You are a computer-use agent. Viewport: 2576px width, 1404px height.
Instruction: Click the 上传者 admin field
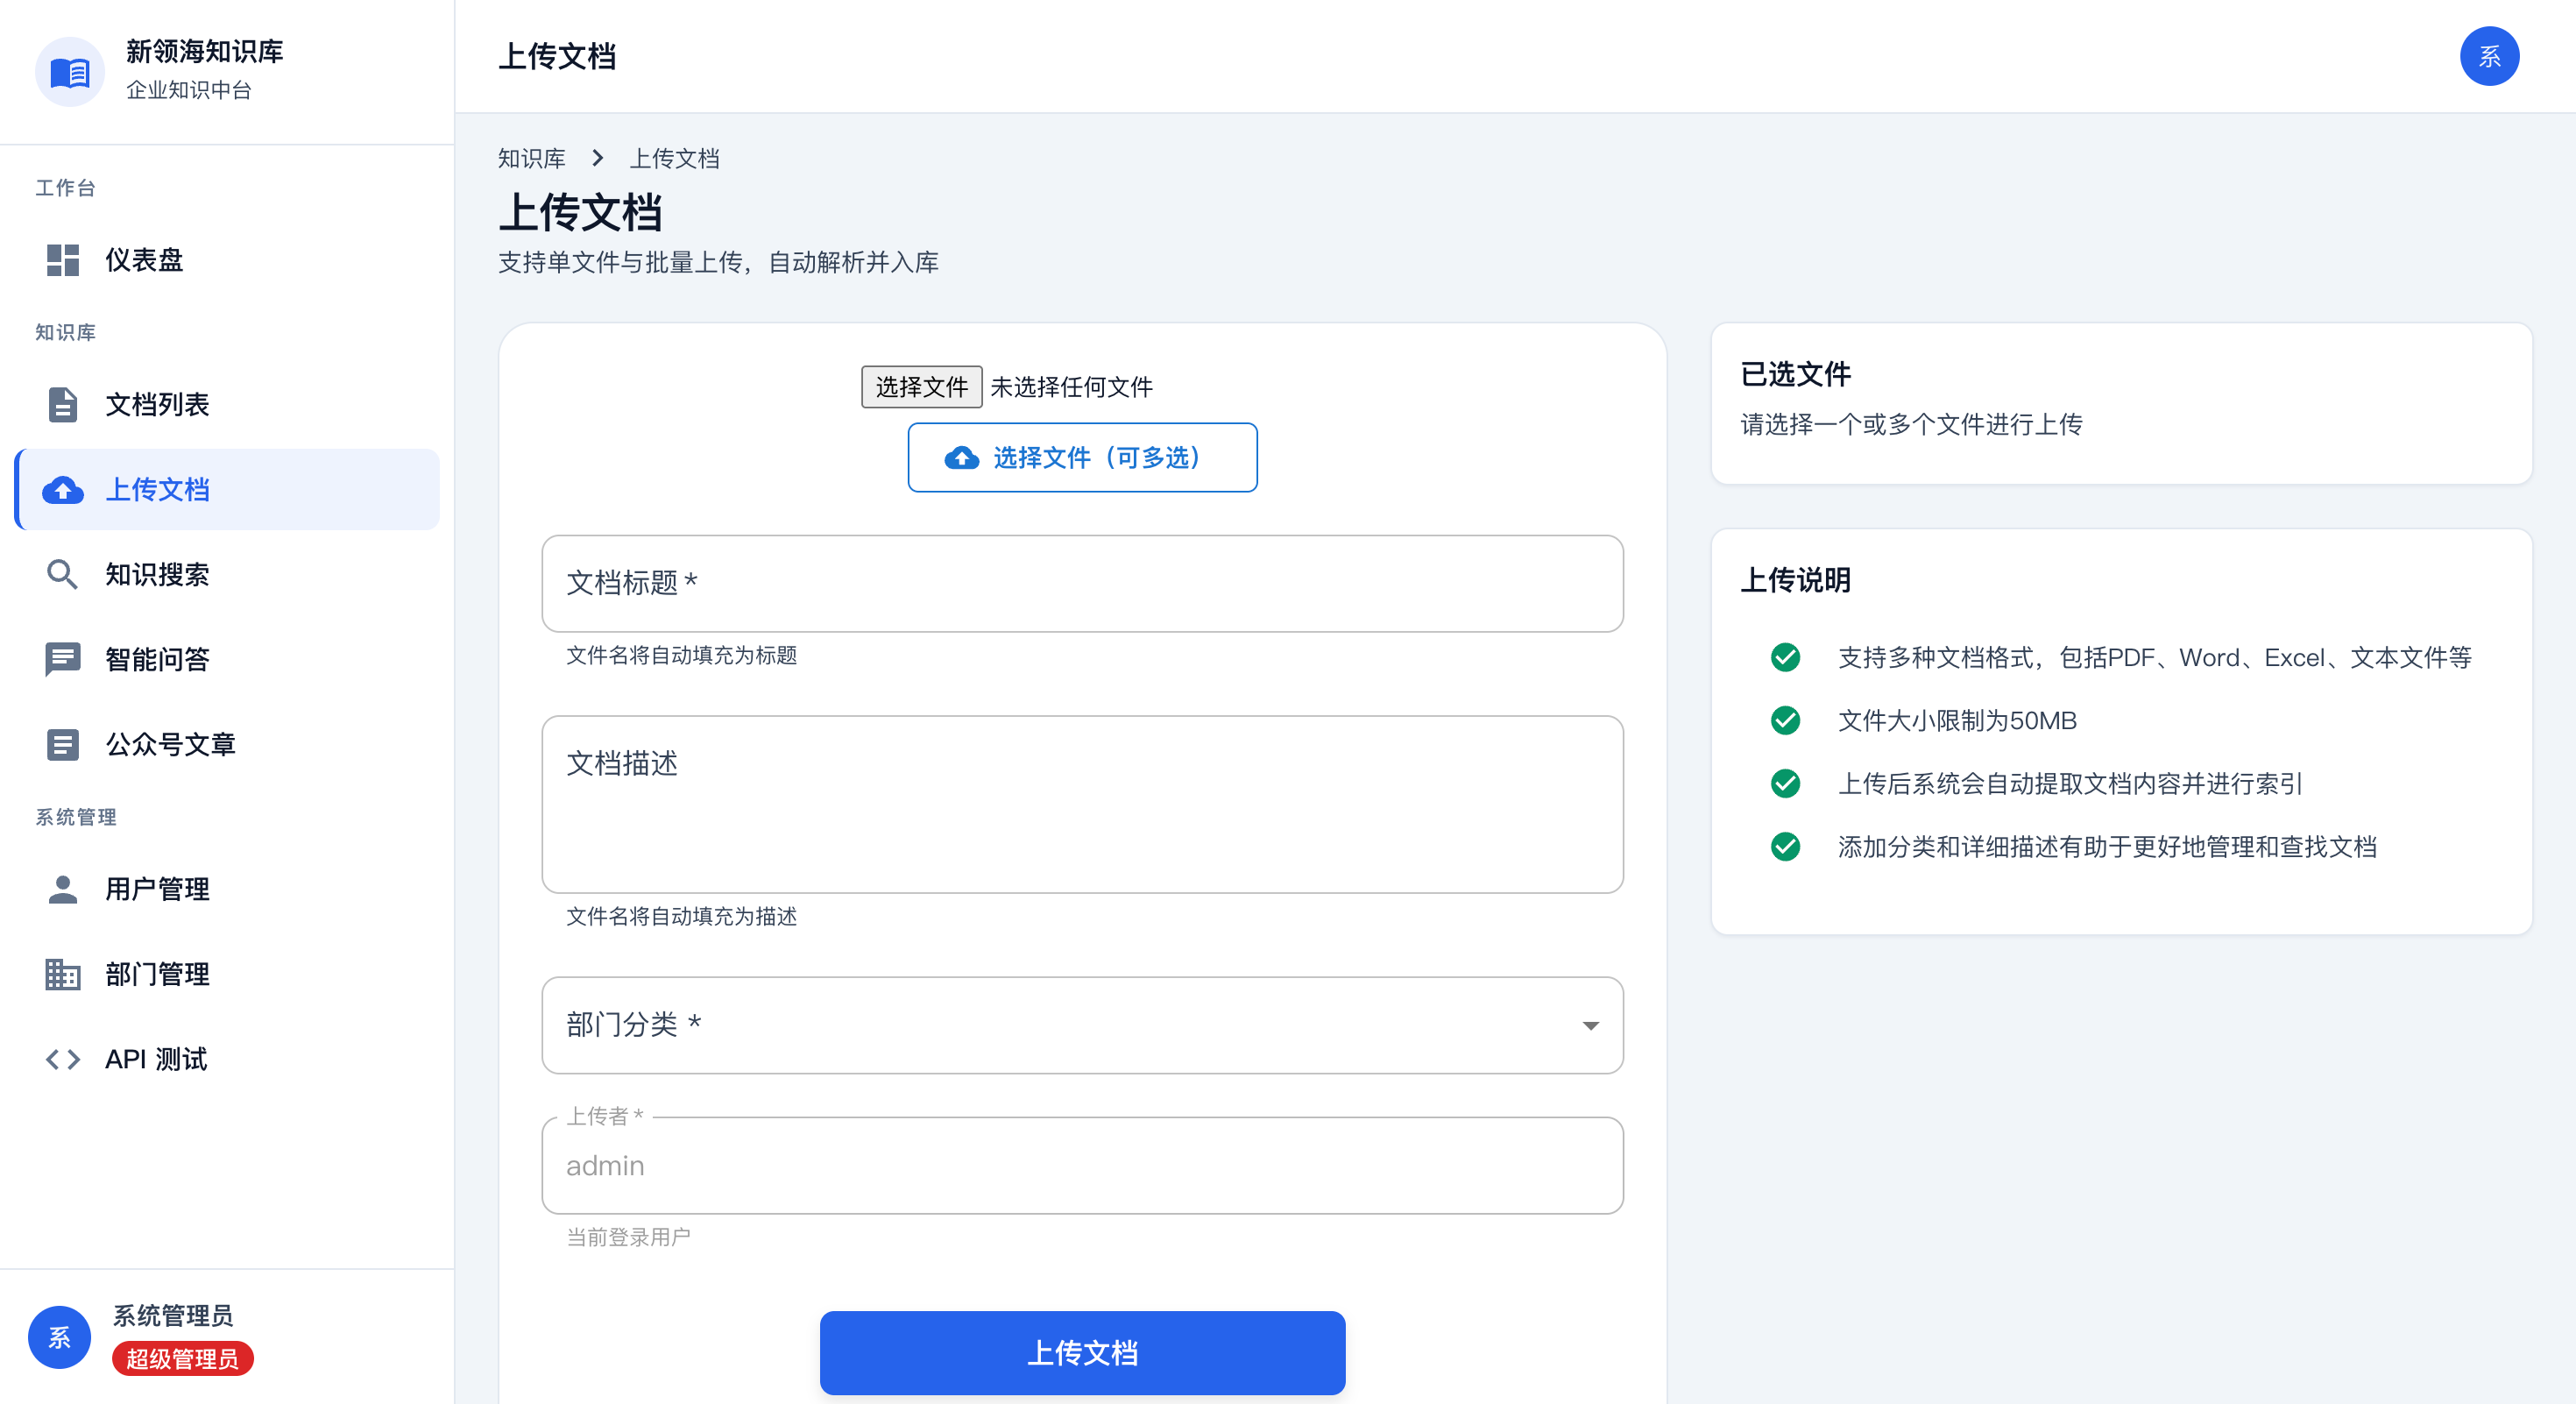[1082, 1166]
